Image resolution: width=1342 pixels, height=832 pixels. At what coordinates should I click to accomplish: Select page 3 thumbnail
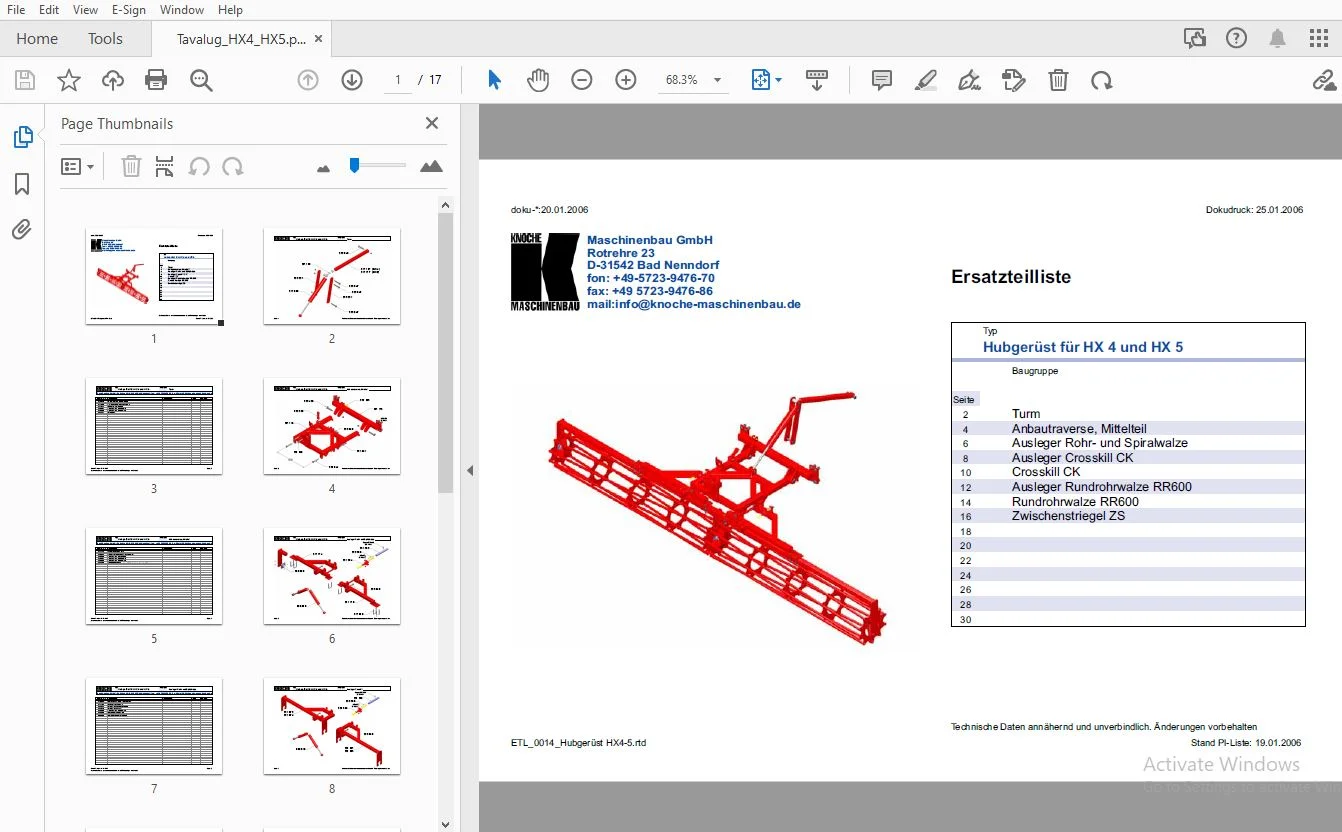pyautogui.click(x=154, y=427)
